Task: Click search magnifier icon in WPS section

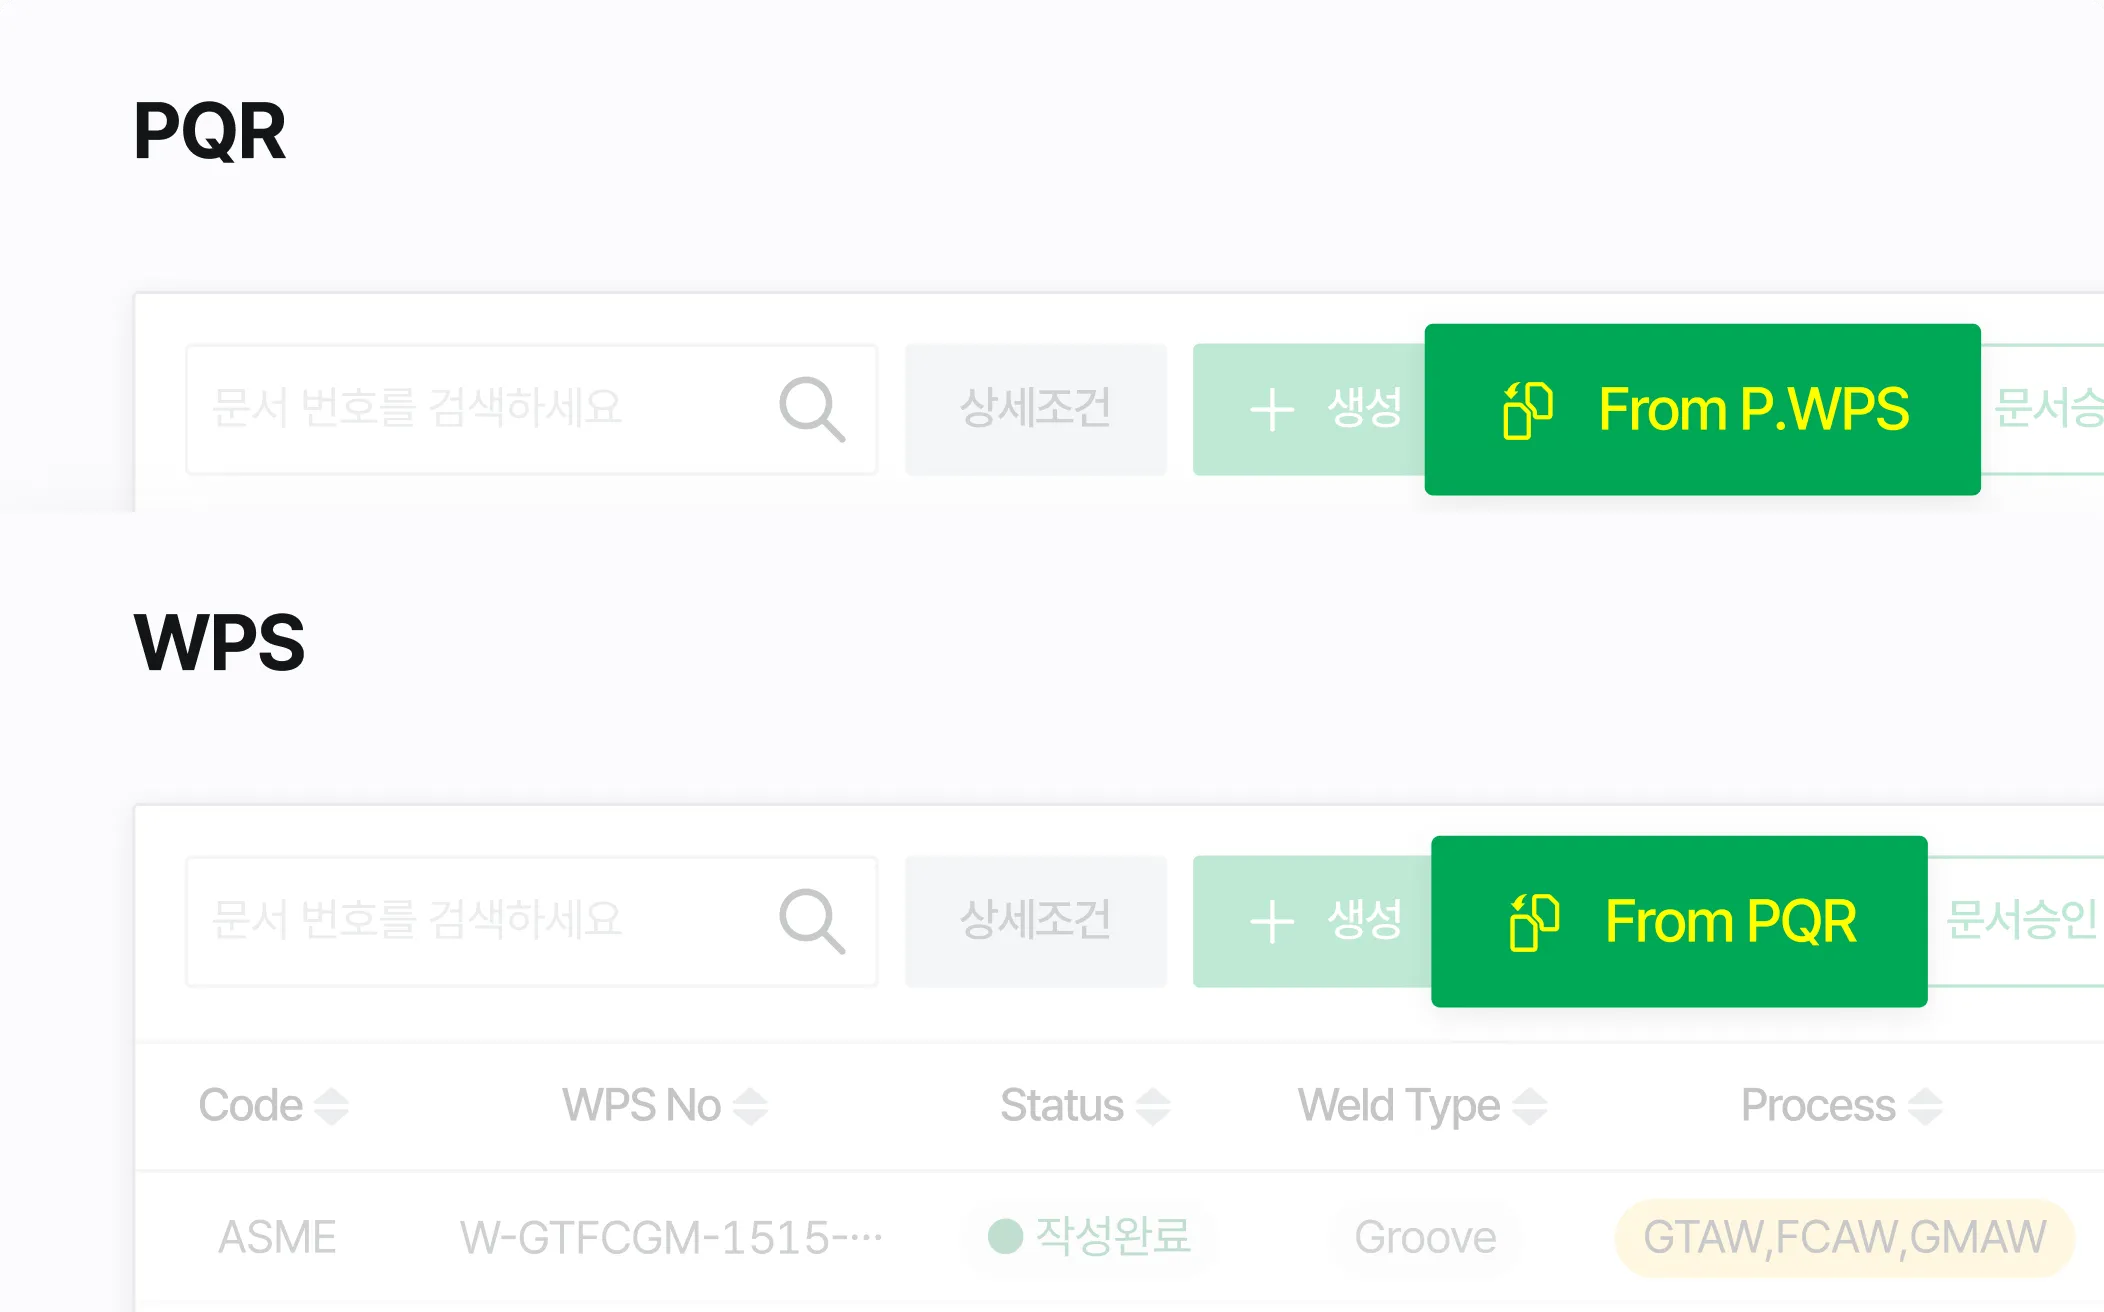Action: point(812,921)
